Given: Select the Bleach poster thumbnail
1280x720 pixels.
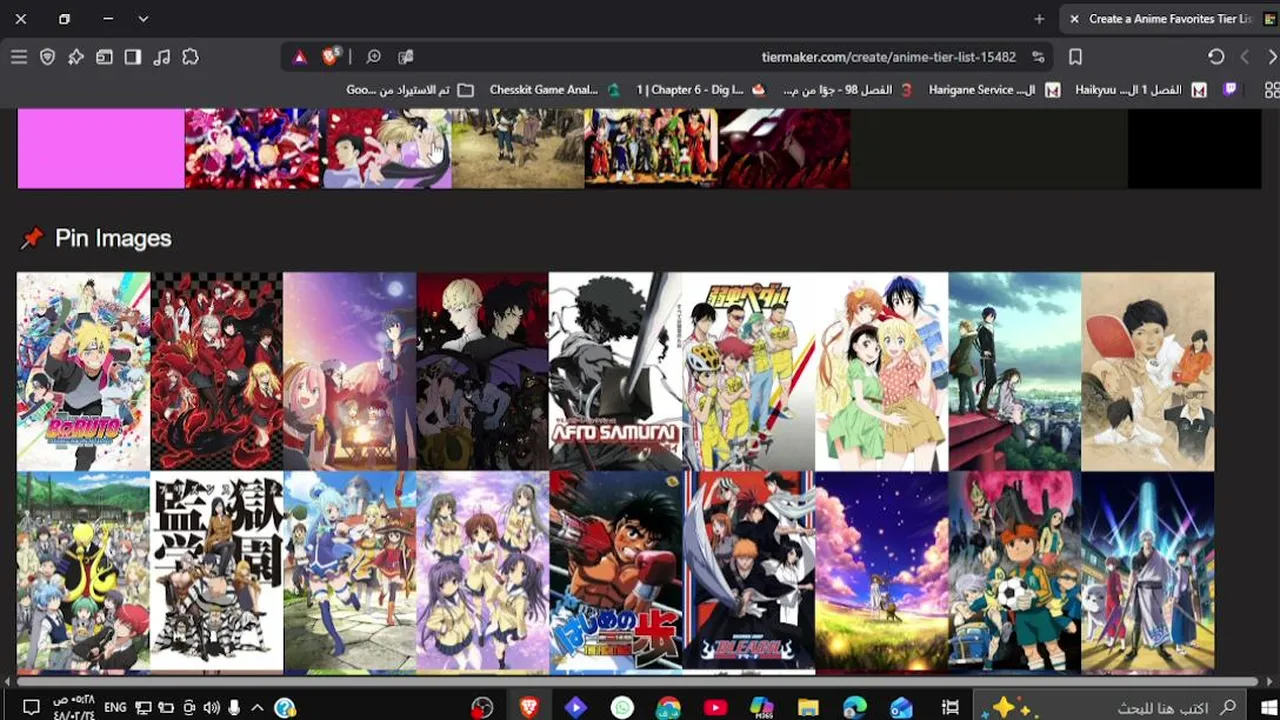Looking at the screenshot, I should pos(748,571).
